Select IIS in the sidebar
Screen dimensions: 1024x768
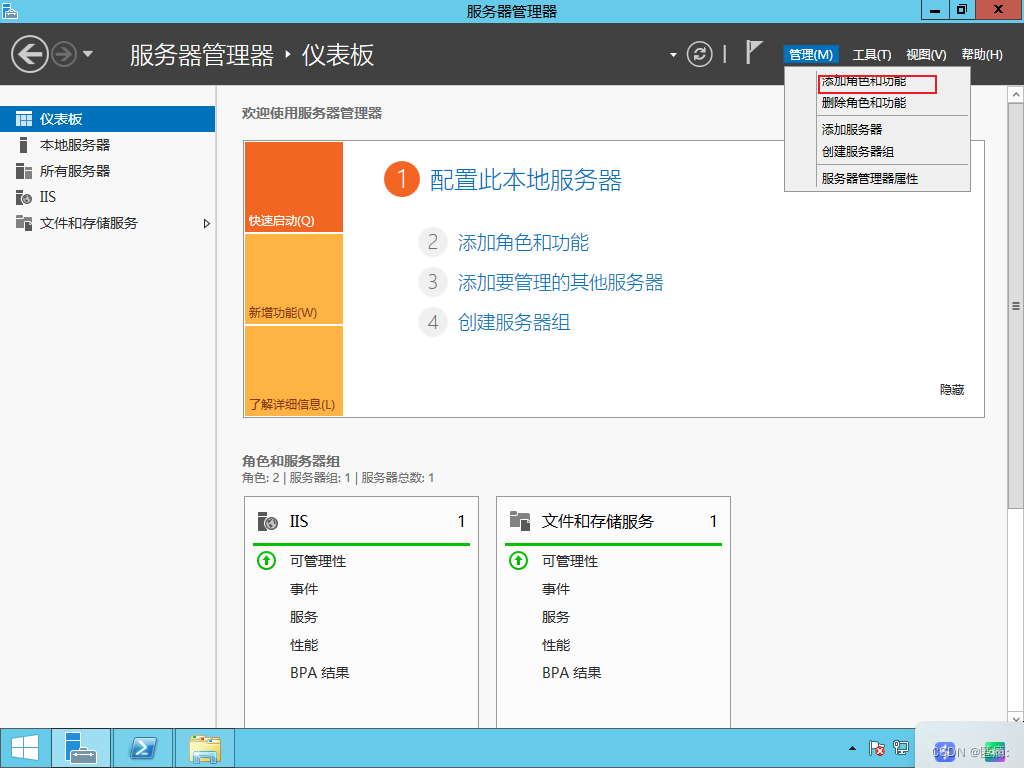point(107,197)
